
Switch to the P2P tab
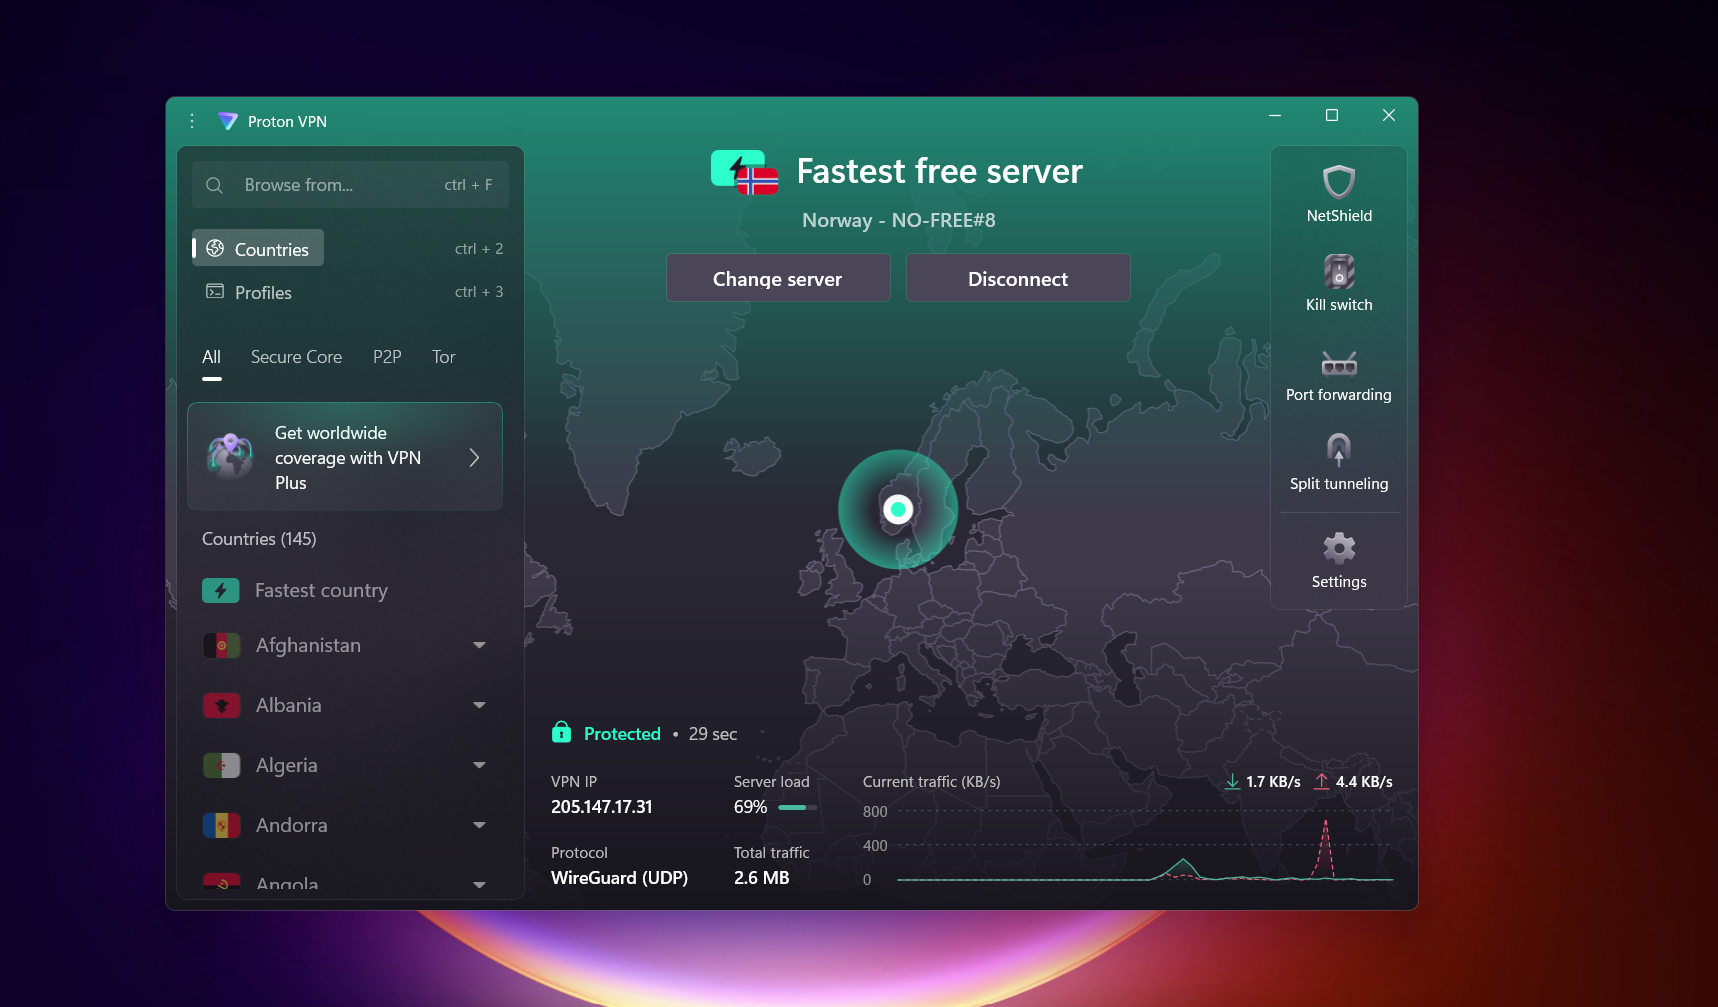387,357
